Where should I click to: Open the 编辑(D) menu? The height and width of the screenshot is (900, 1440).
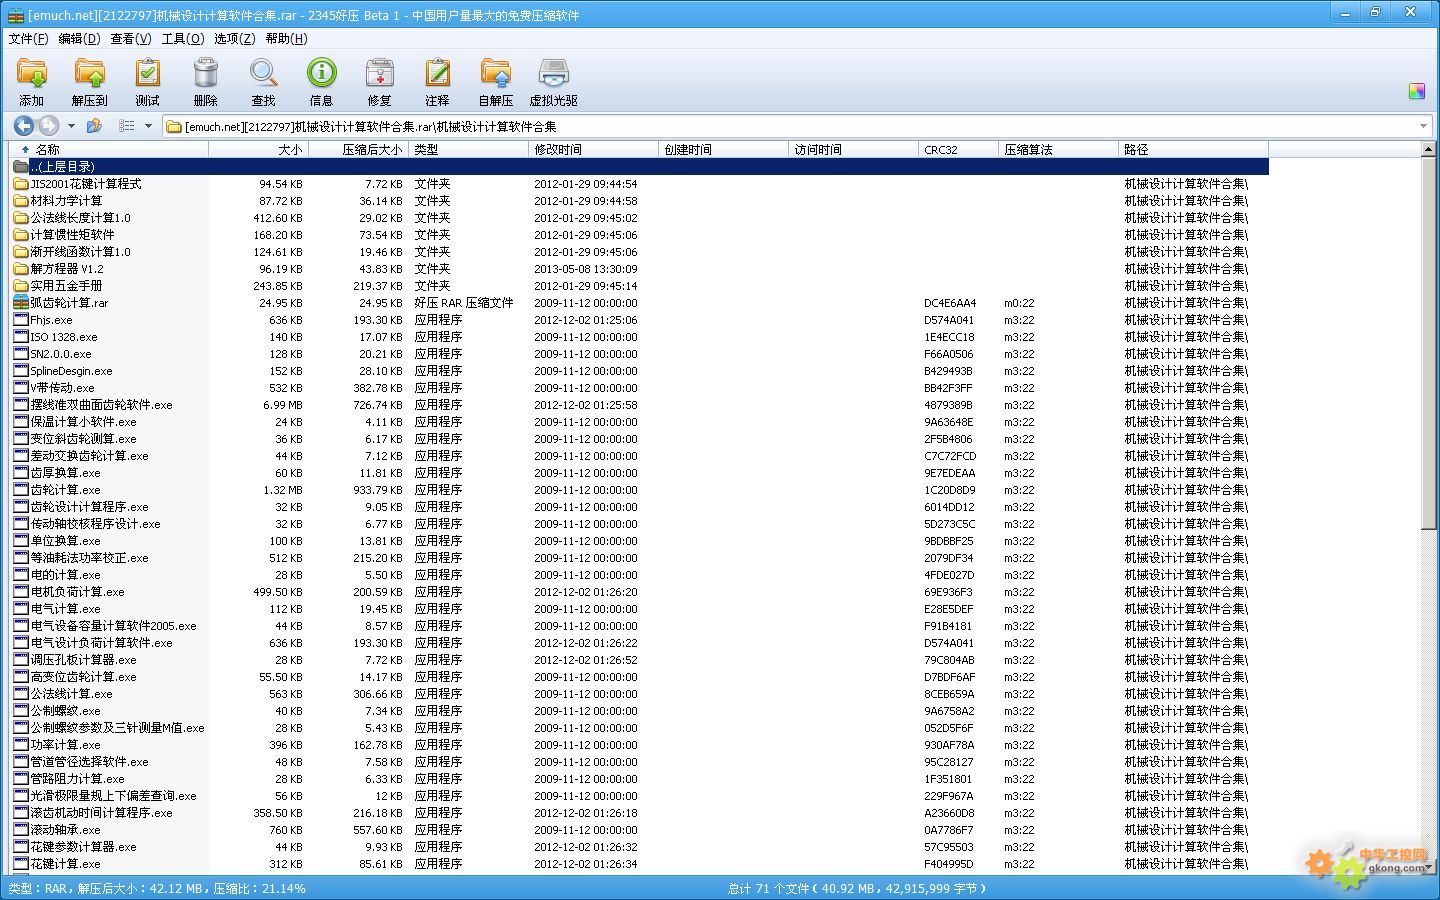click(79, 39)
